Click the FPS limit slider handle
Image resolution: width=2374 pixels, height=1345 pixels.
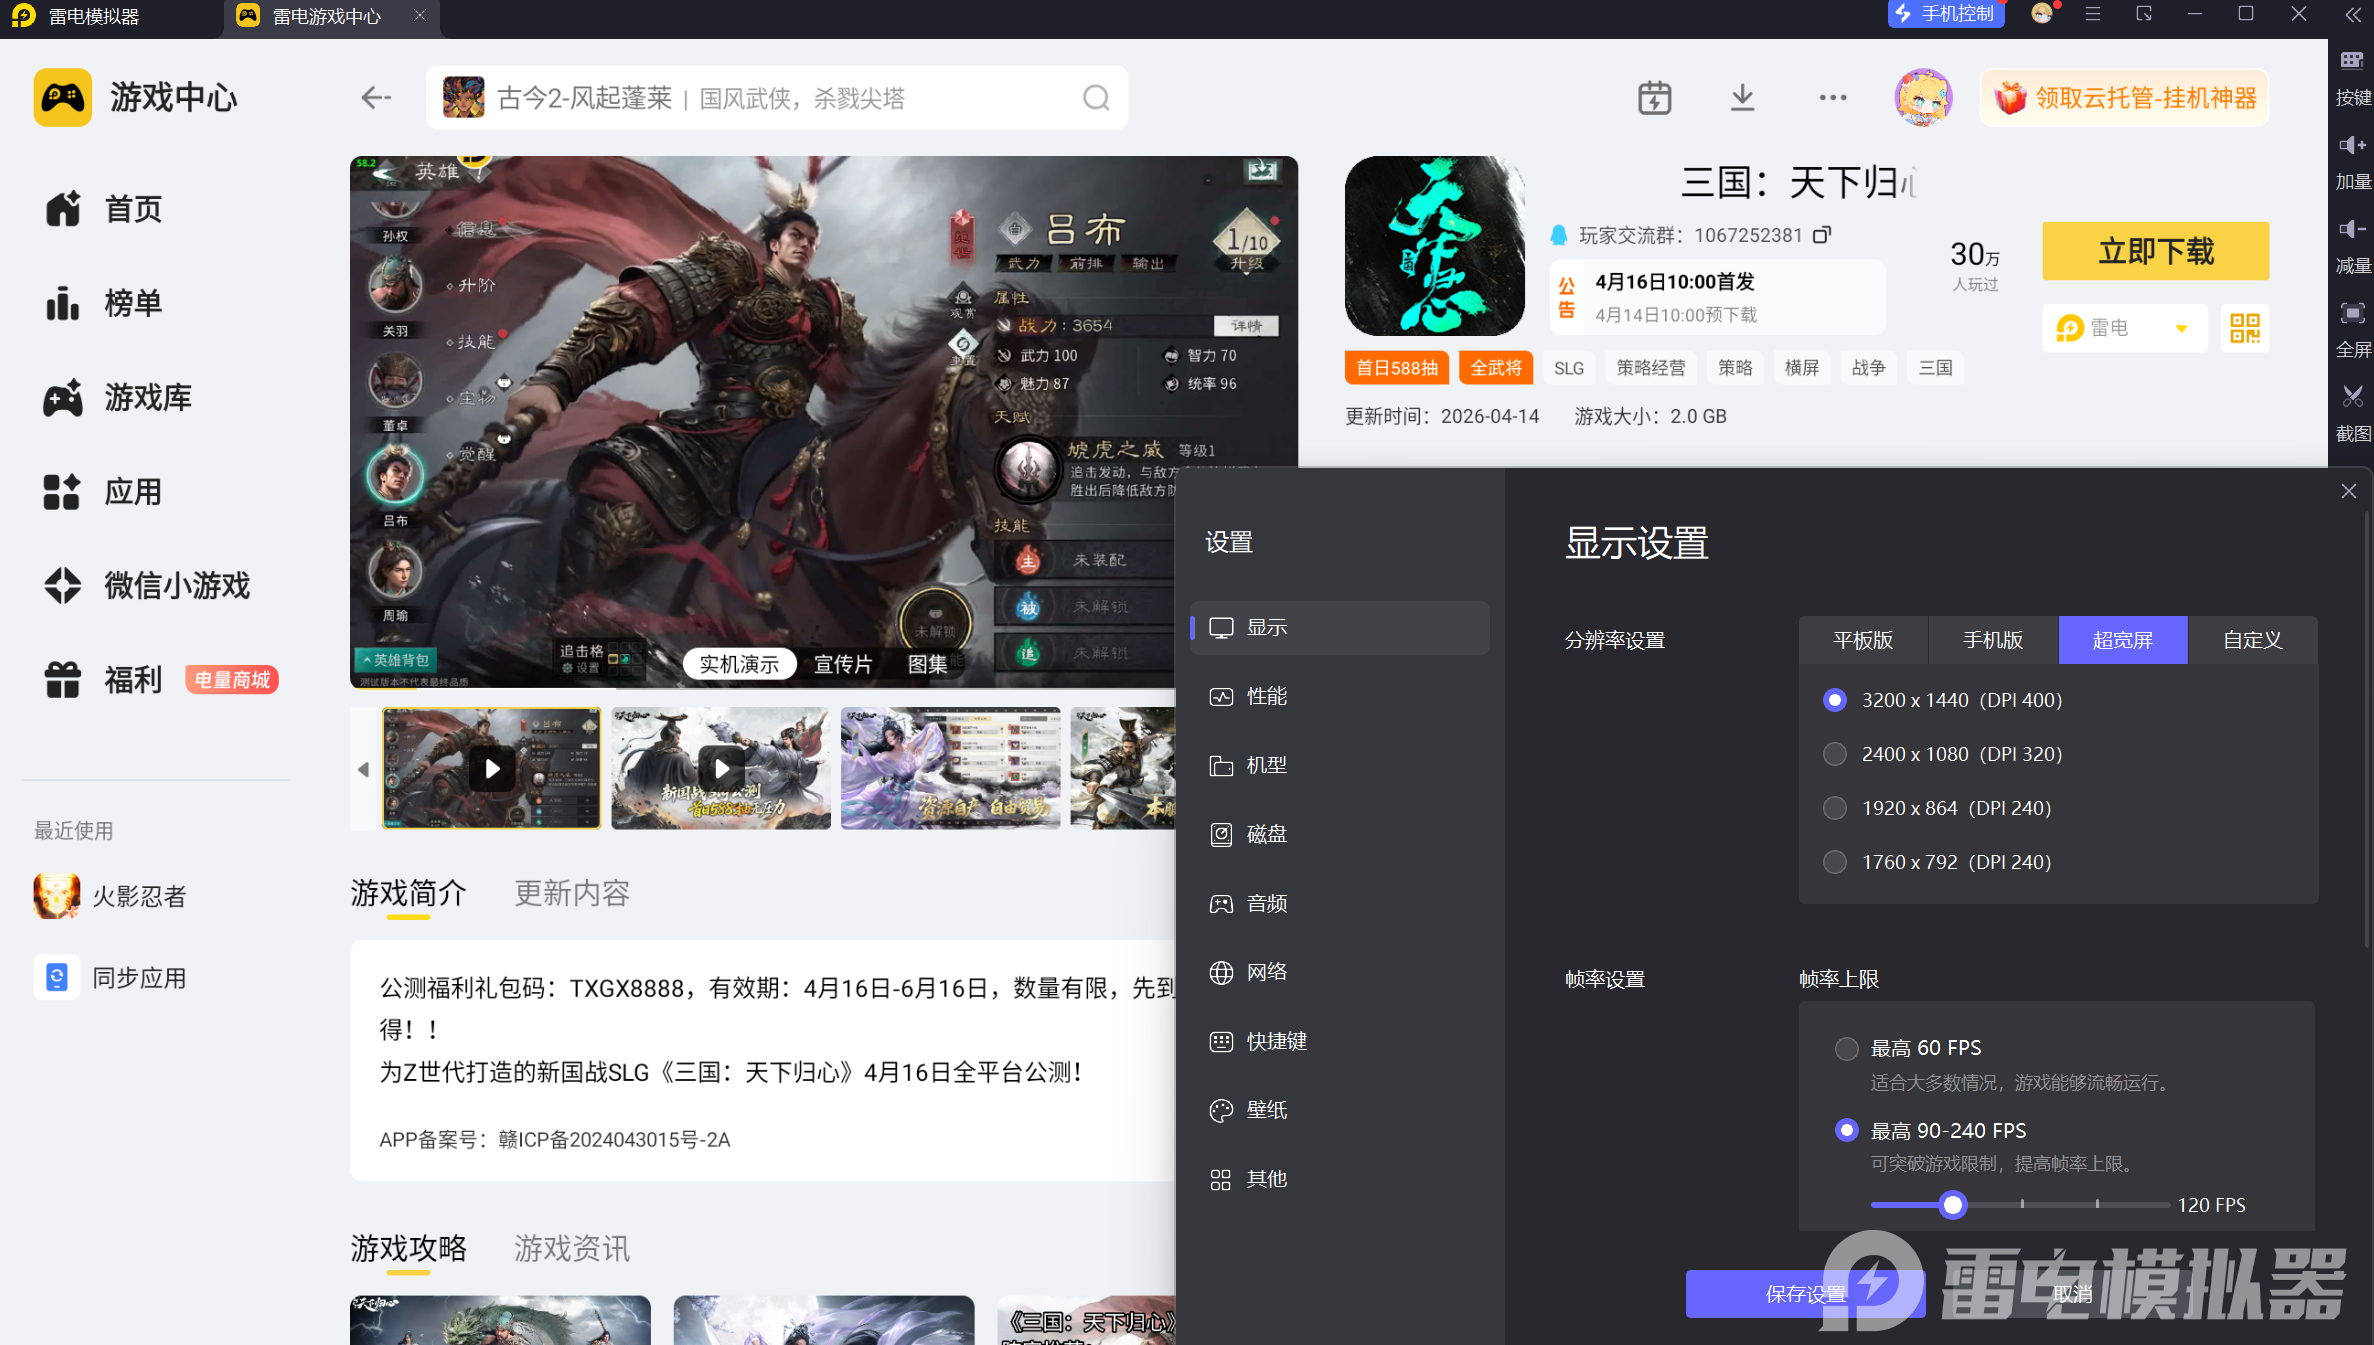[1952, 1205]
